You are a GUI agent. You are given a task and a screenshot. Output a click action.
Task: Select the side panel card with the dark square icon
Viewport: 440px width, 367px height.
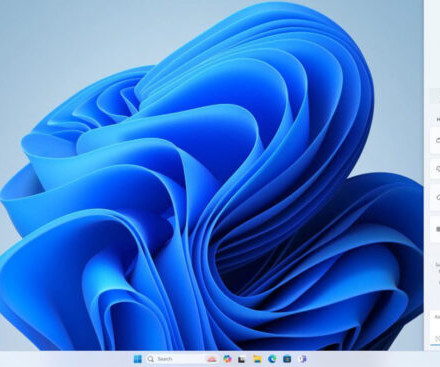point(435,229)
